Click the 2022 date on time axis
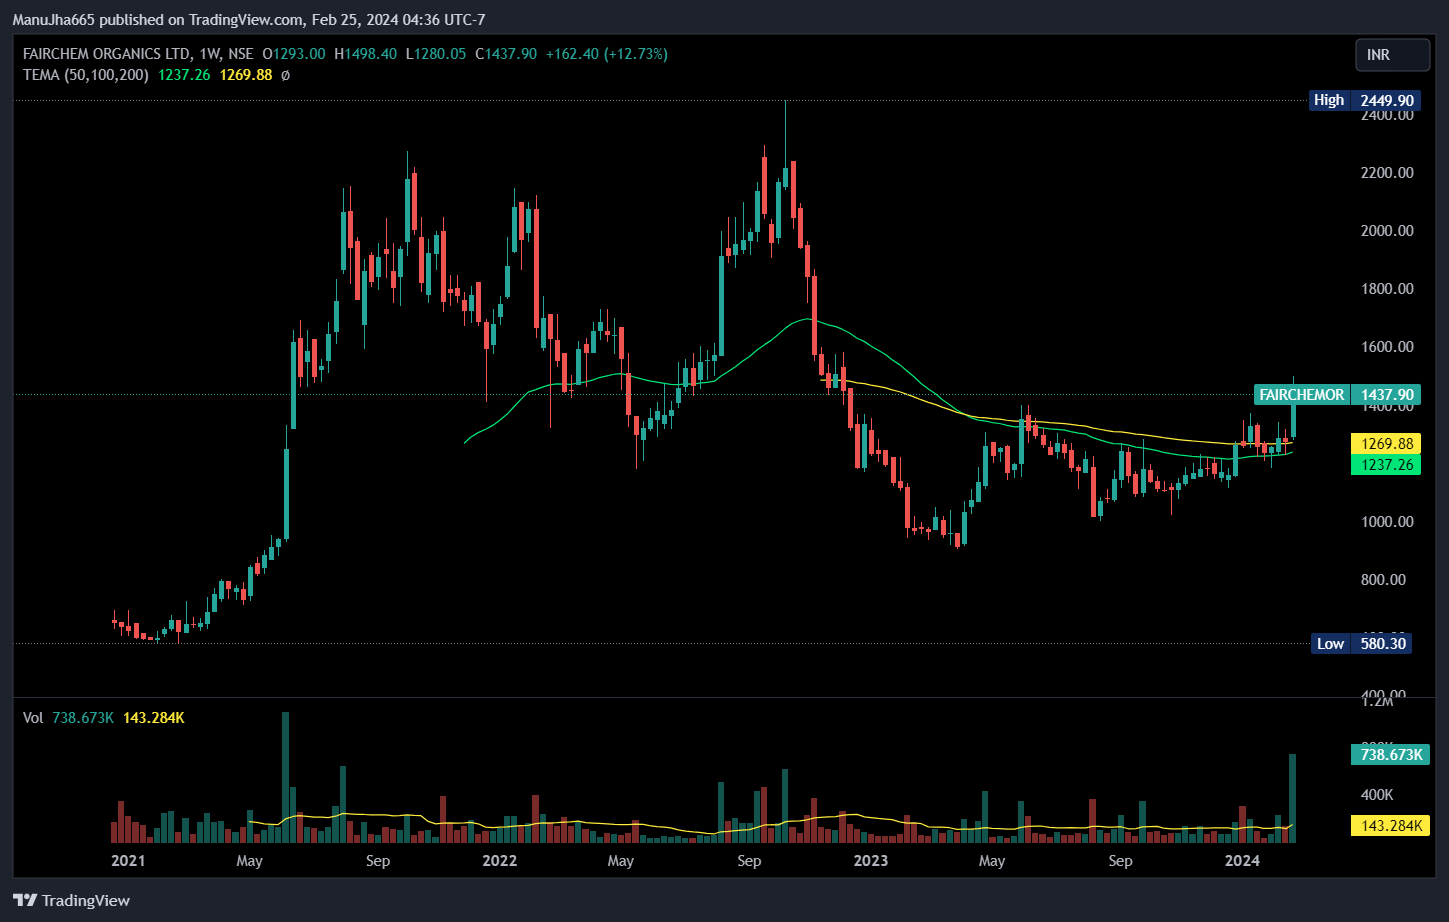 [499, 861]
